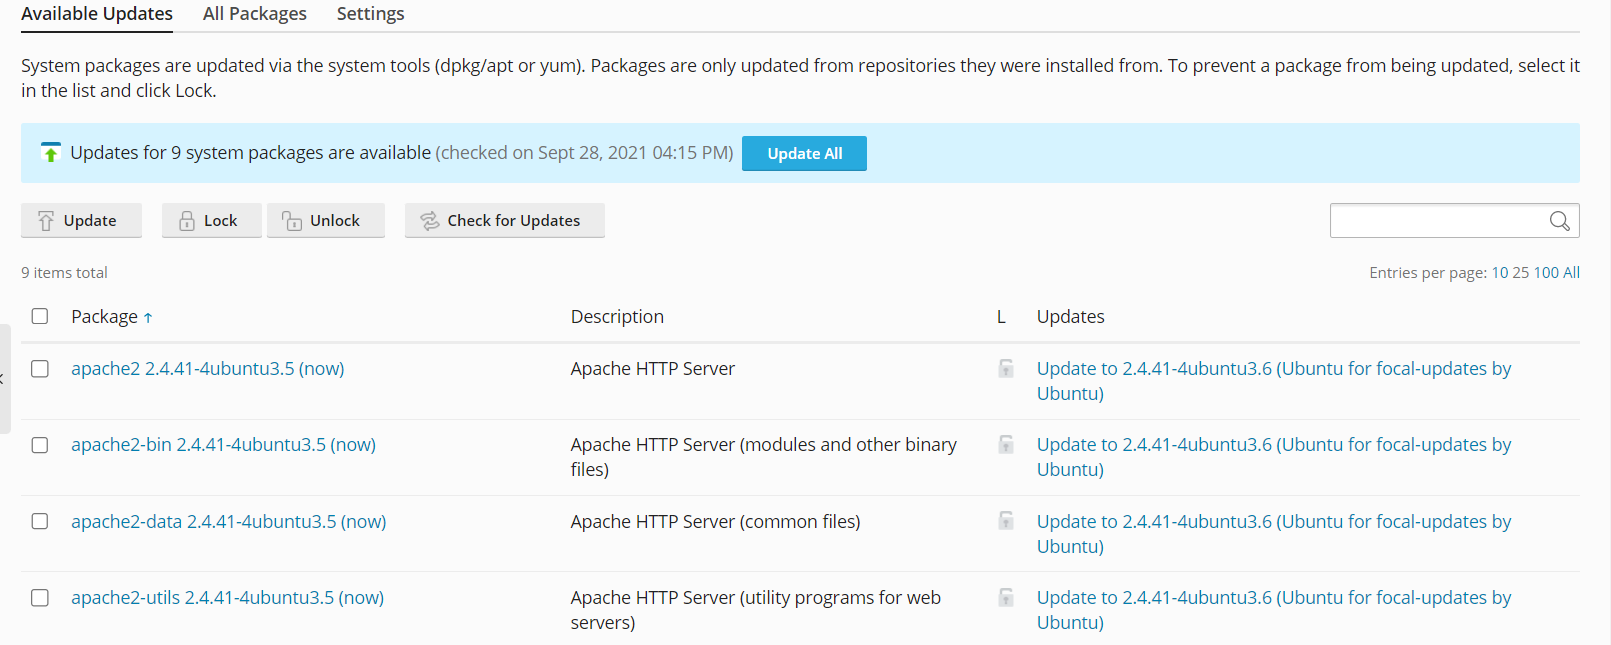This screenshot has height=645, width=1611.
Task: Click lock status icon for apache2-data row
Action: 1006,521
